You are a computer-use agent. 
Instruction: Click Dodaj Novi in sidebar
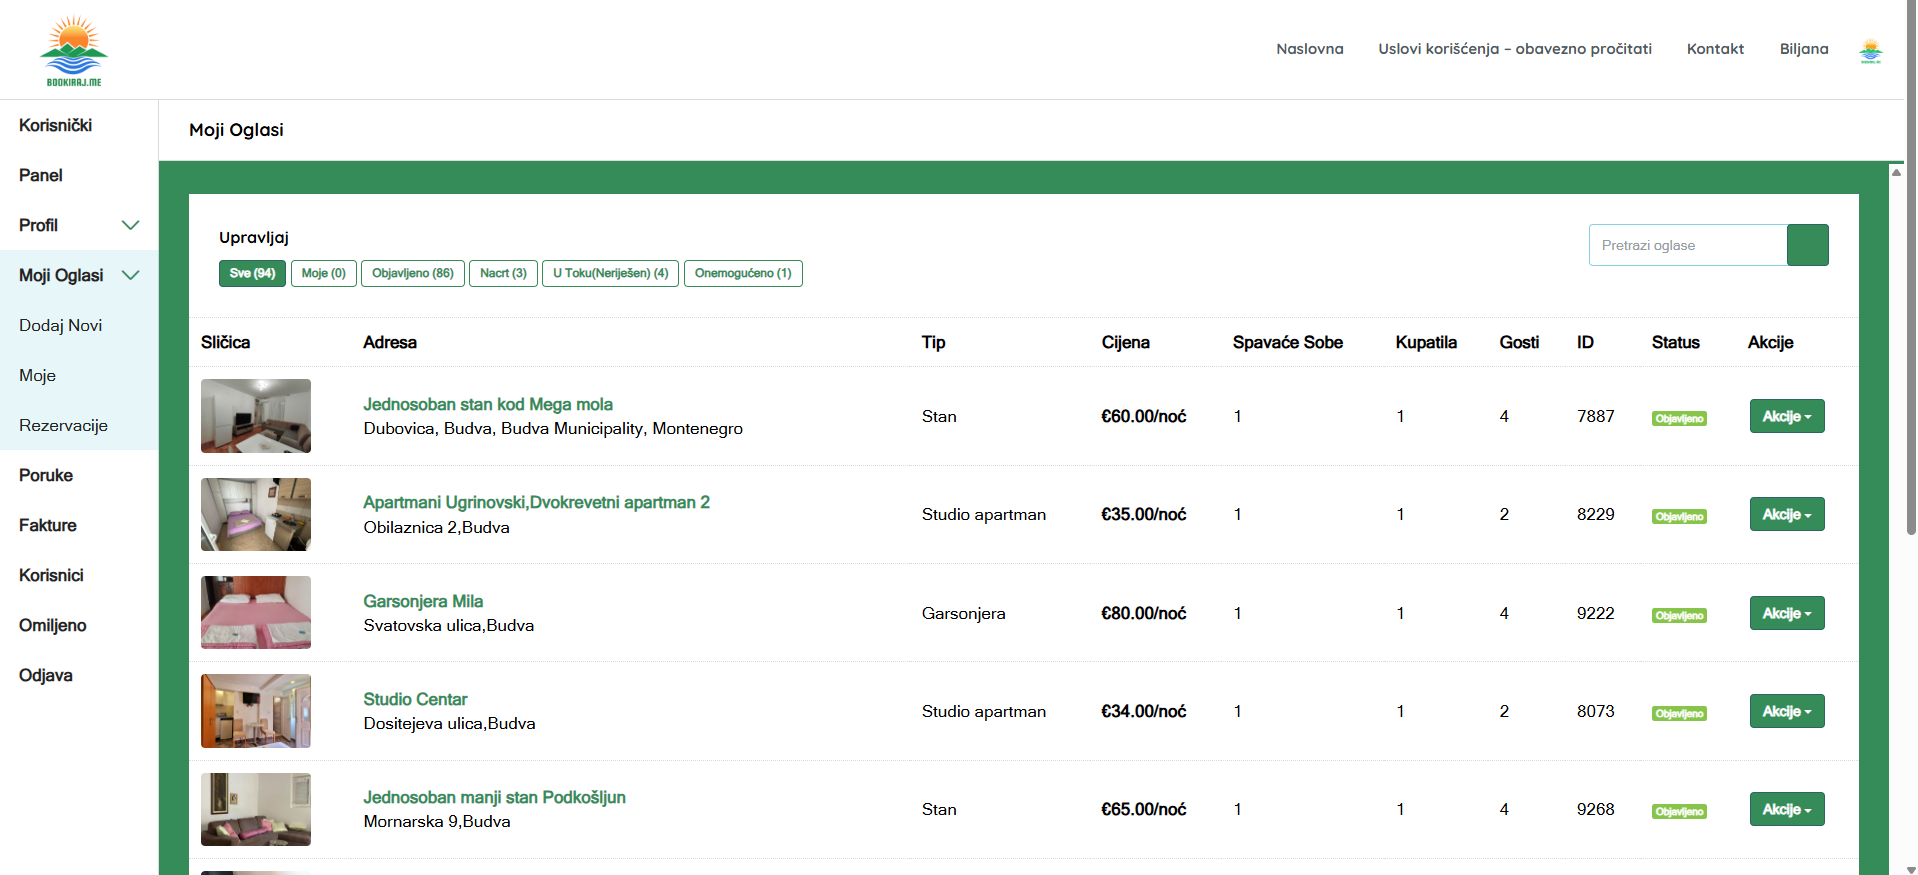pyautogui.click(x=61, y=325)
